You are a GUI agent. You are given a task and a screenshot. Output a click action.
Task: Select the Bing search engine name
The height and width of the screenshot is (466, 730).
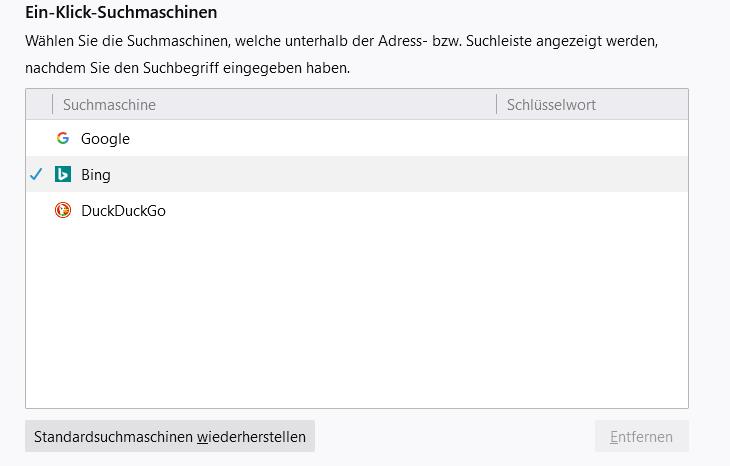tap(96, 174)
